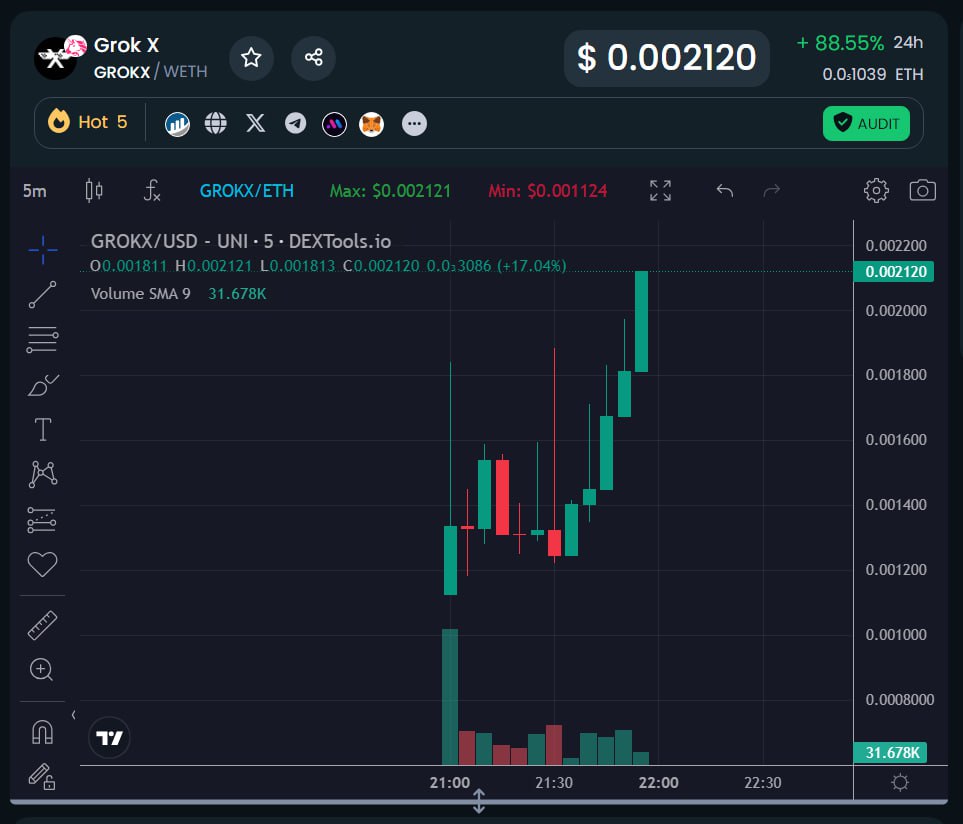963x824 pixels.
Task: Open the Telegram channel link
Action: [295, 123]
